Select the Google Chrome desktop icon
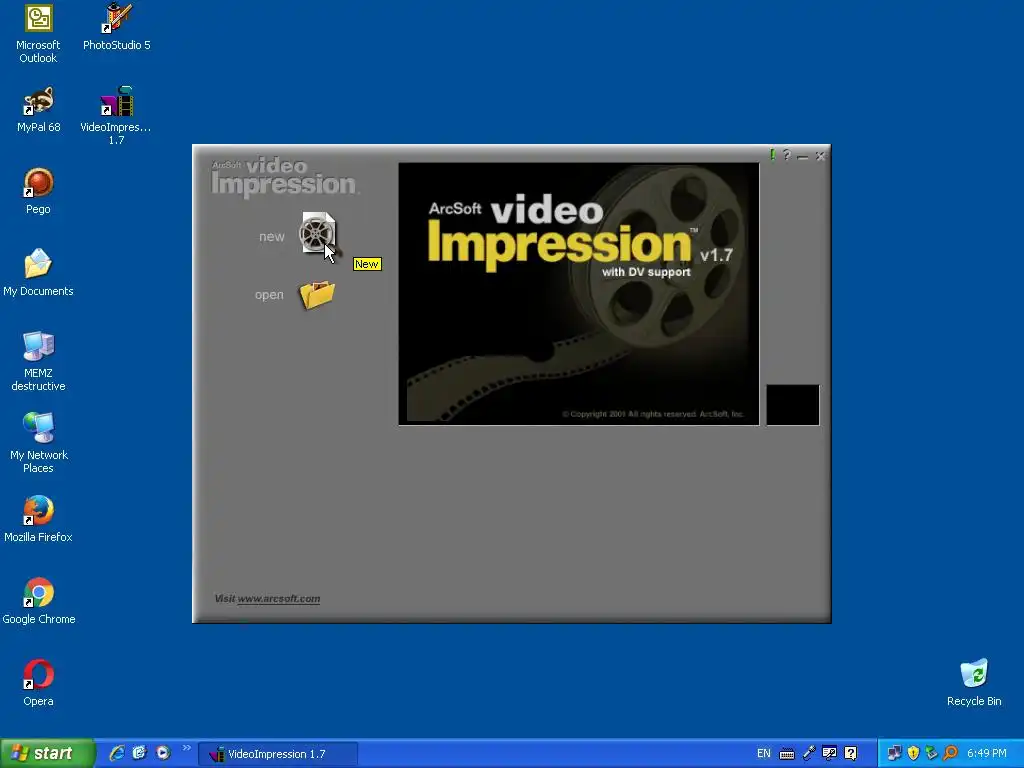Image resolution: width=1024 pixels, height=768 pixels. 39,601
